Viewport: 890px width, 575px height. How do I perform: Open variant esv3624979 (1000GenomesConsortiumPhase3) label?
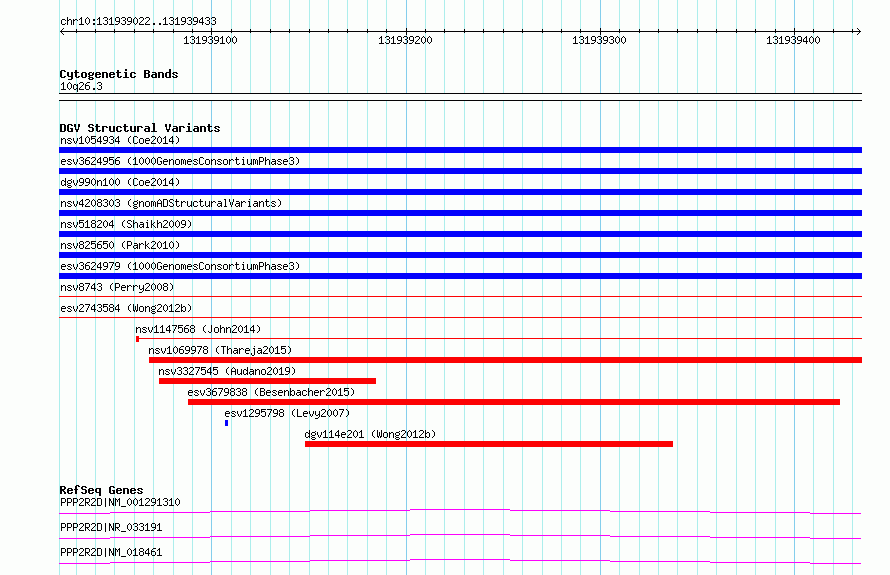tap(180, 266)
